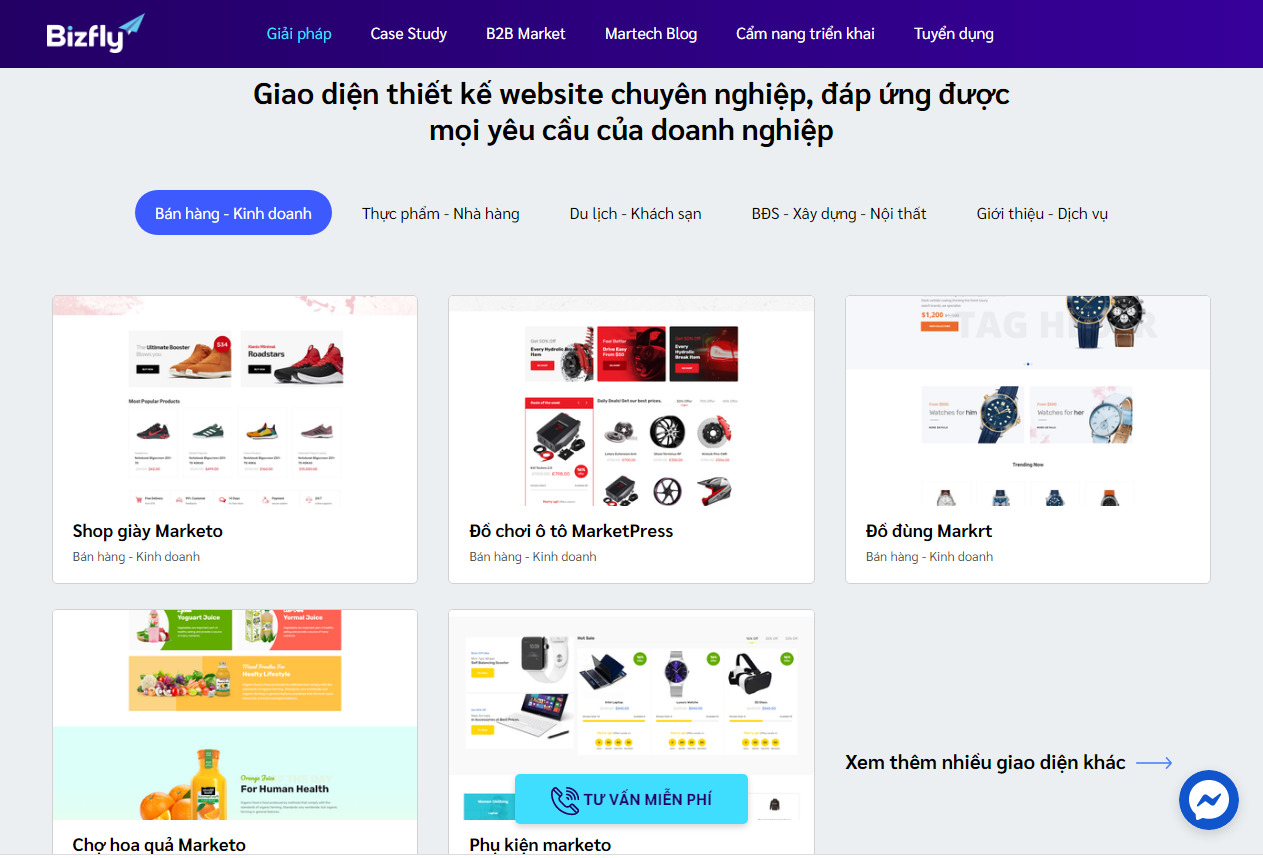
Task: Go to B2B Market page
Action: tap(526, 34)
